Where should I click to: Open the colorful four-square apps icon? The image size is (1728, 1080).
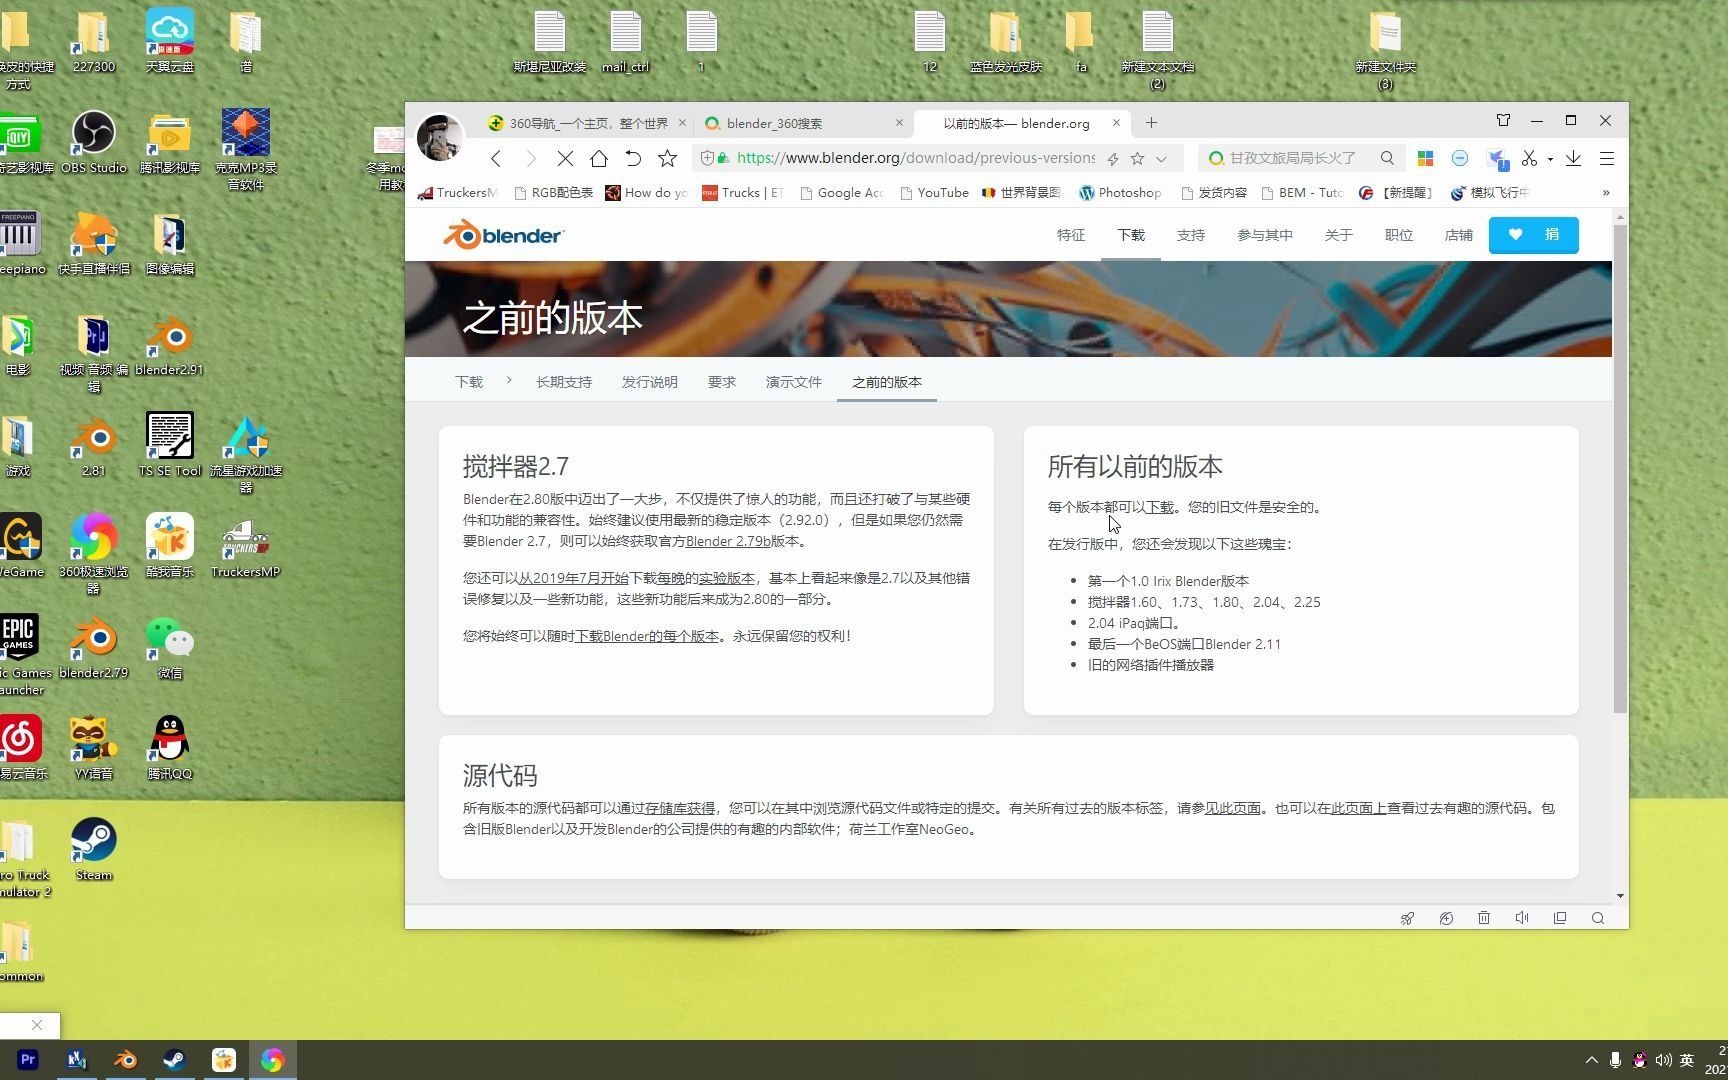point(1426,158)
